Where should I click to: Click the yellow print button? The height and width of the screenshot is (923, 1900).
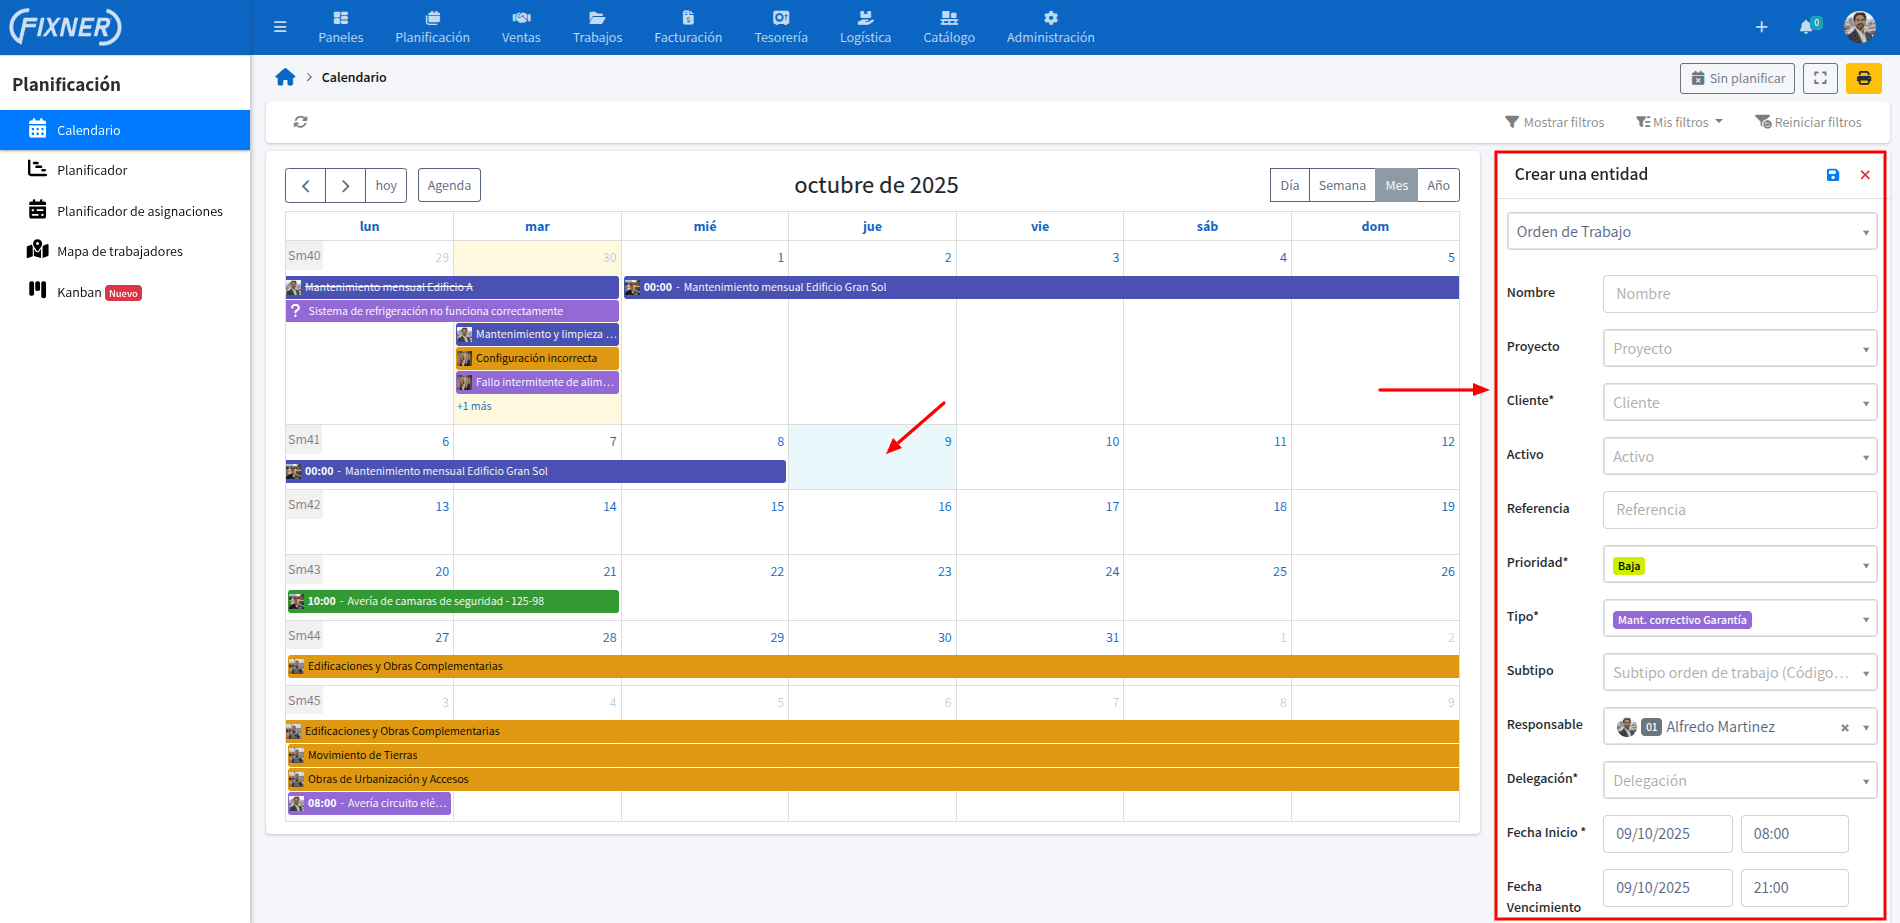pyautogui.click(x=1863, y=78)
